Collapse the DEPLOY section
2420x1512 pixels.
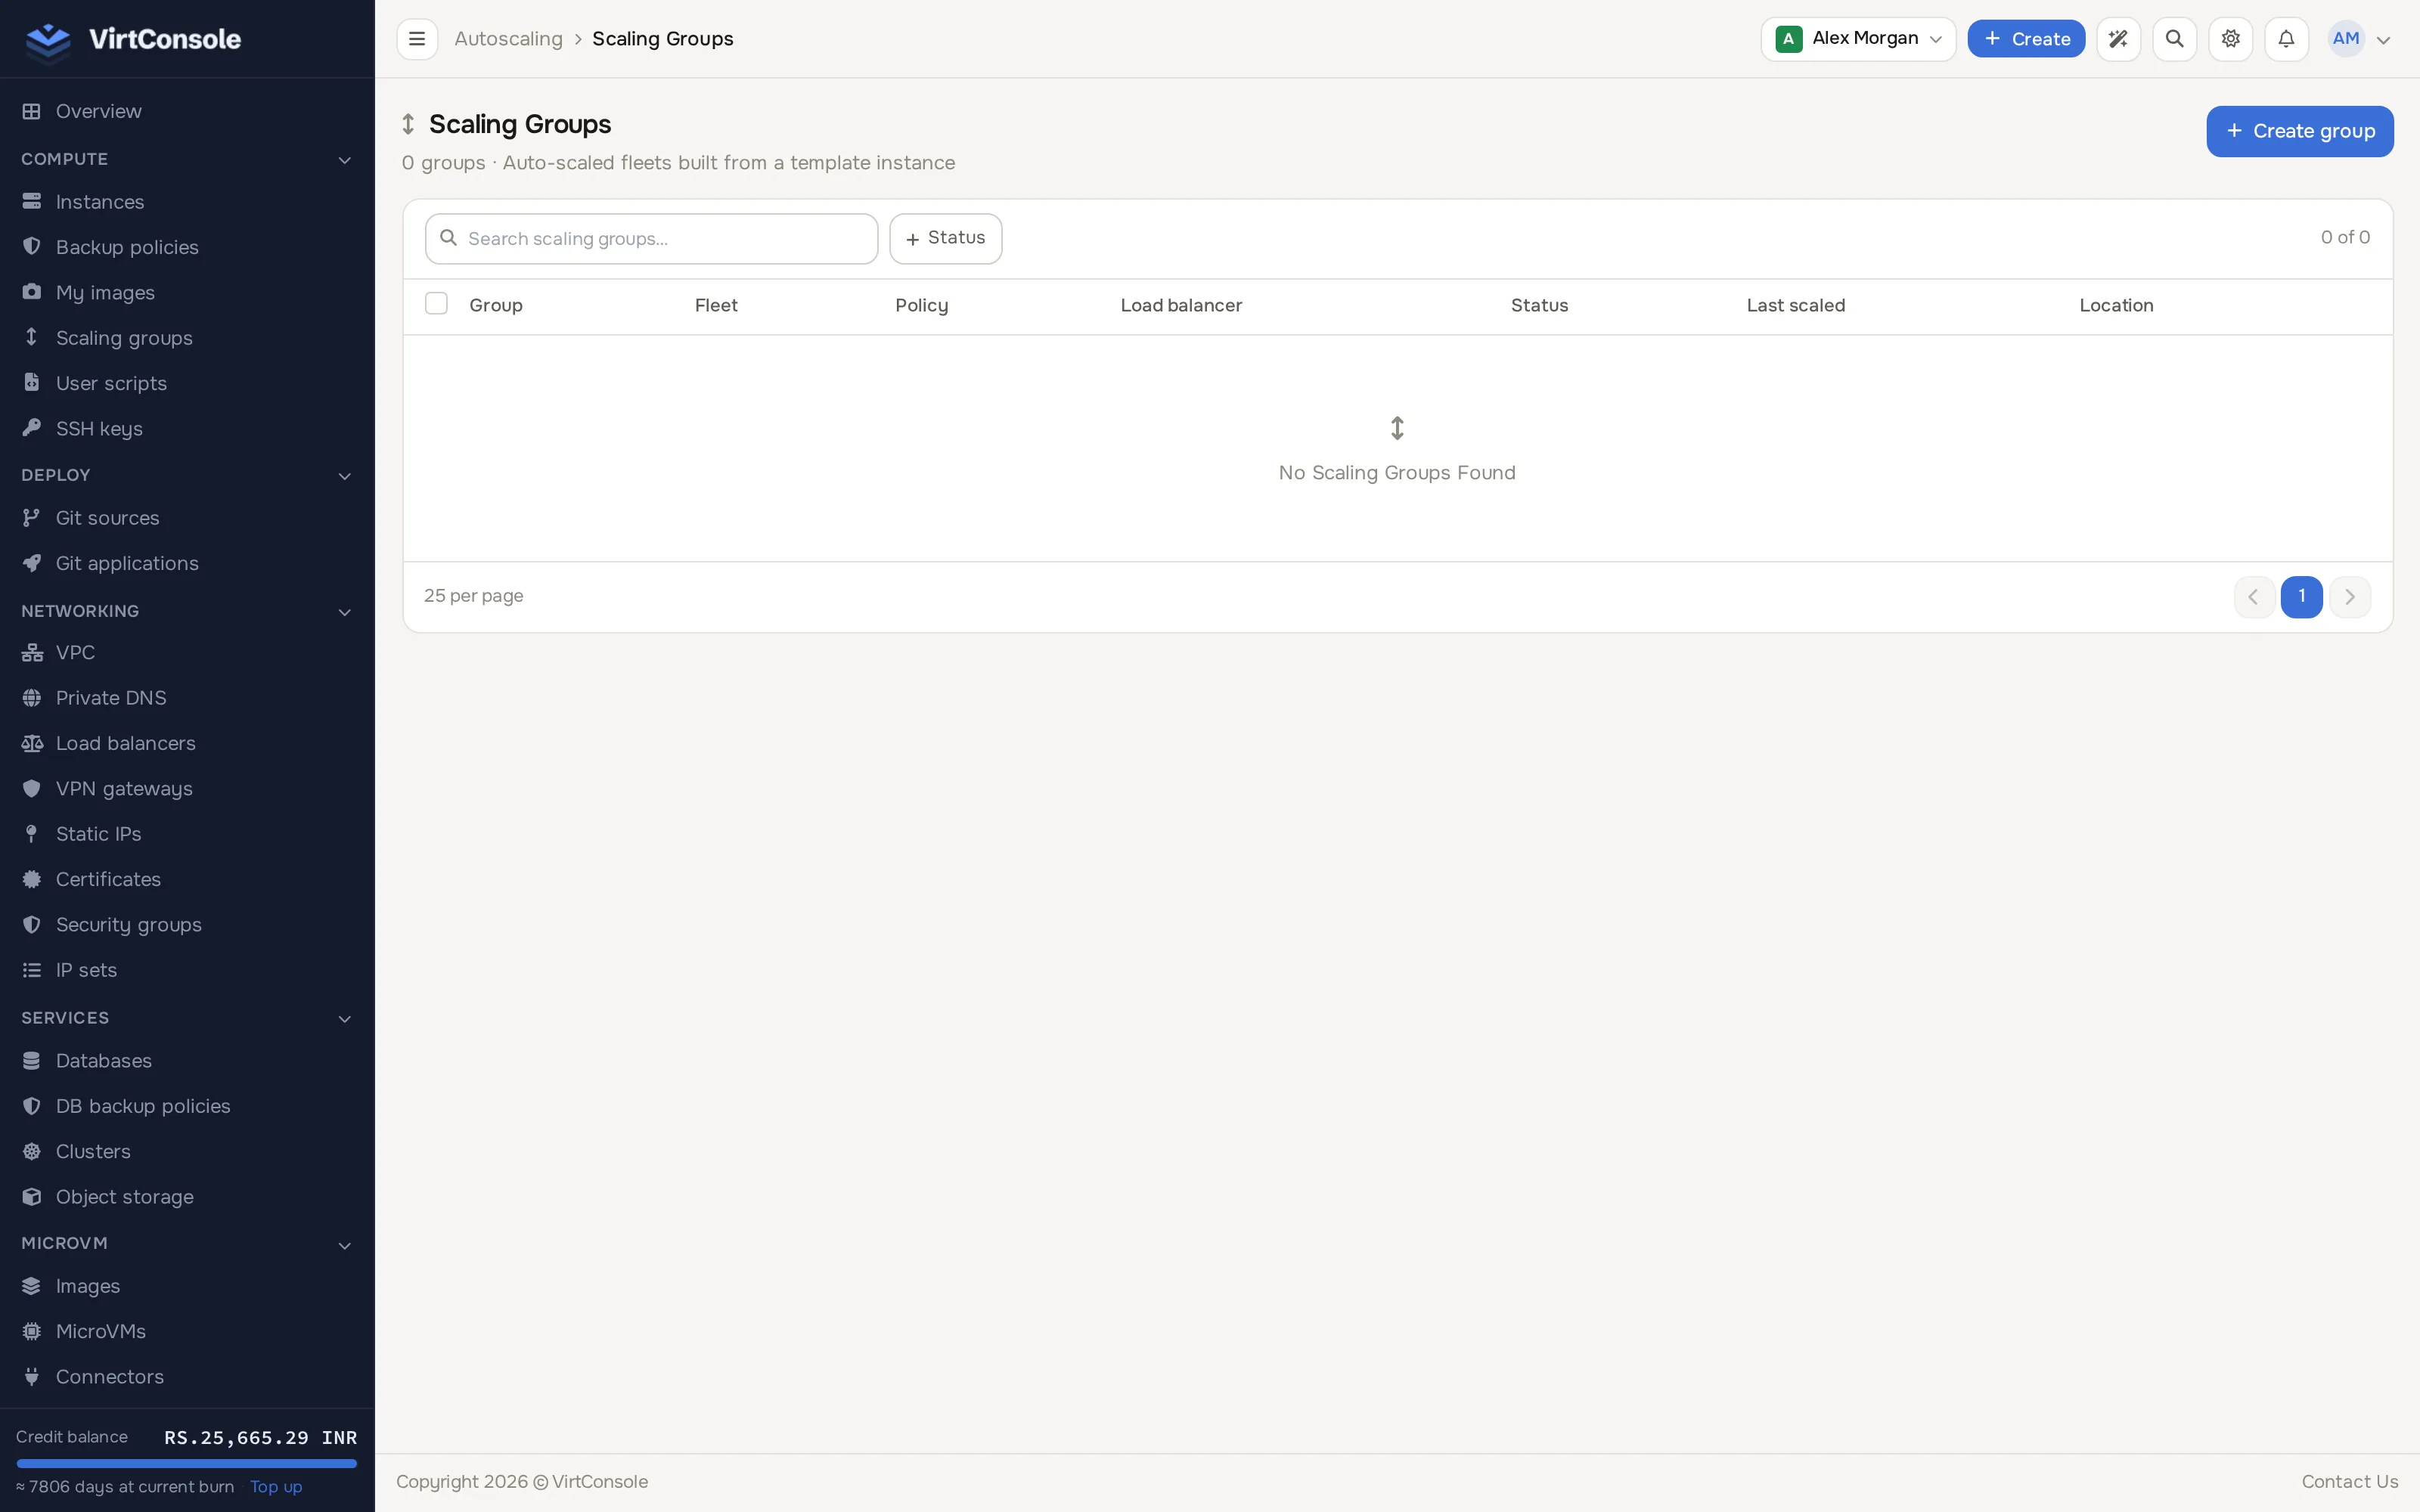click(x=345, y=476)
